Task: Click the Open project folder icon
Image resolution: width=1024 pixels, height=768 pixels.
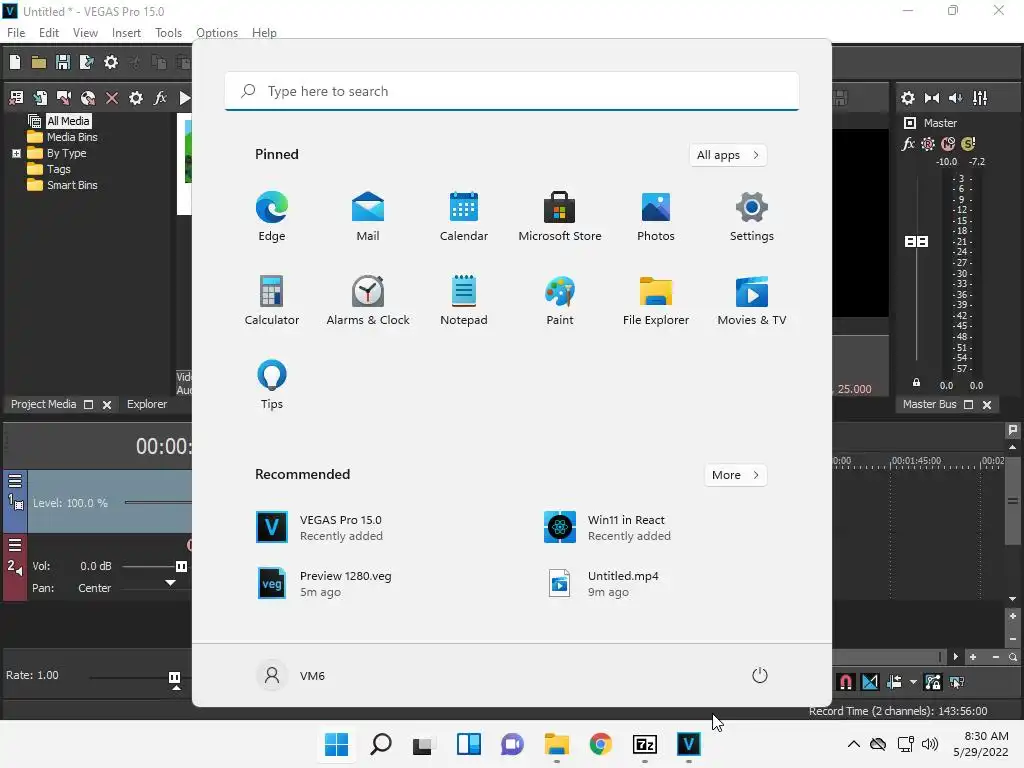Action: (x=39, y=62)
